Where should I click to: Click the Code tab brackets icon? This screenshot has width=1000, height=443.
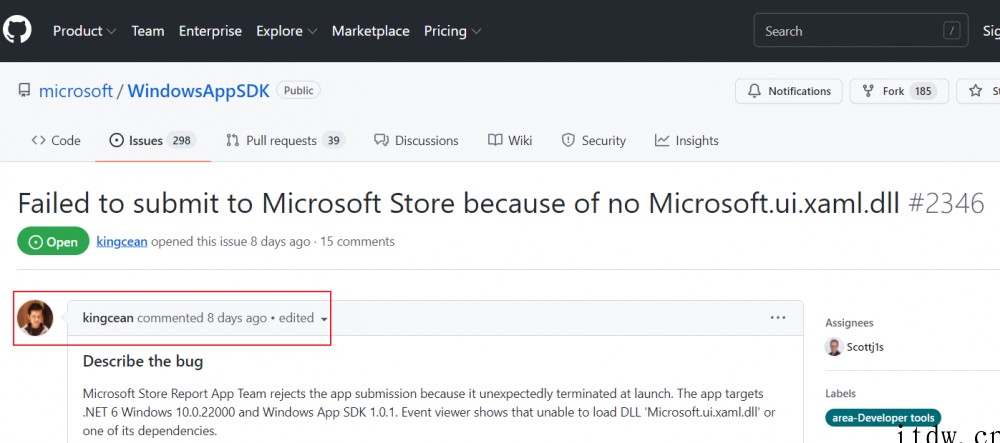38,140
